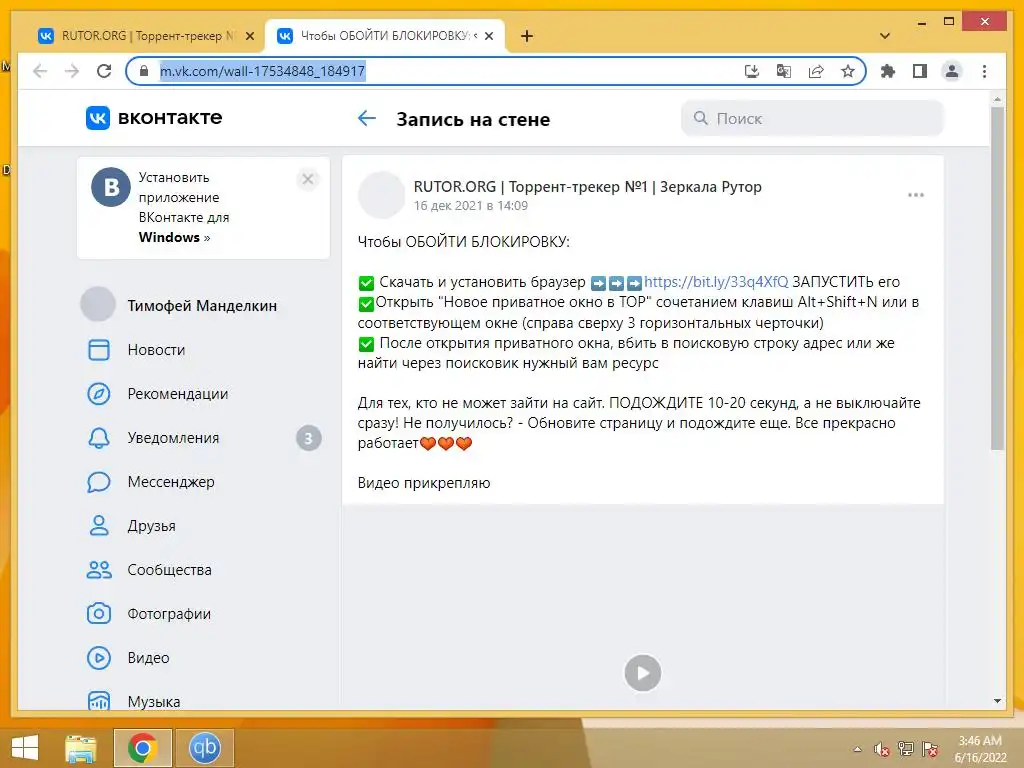Image resolution: width=1024 pixels, height=768 pixels.
Task: Open the Chrome three-dot menu
Action: point(984,71)
